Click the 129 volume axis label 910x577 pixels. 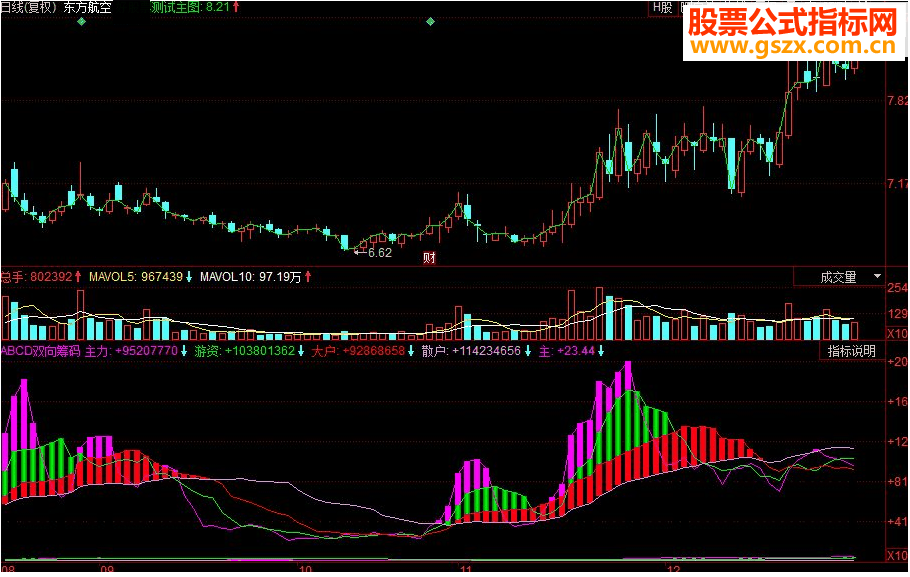(x=897, y=314)
